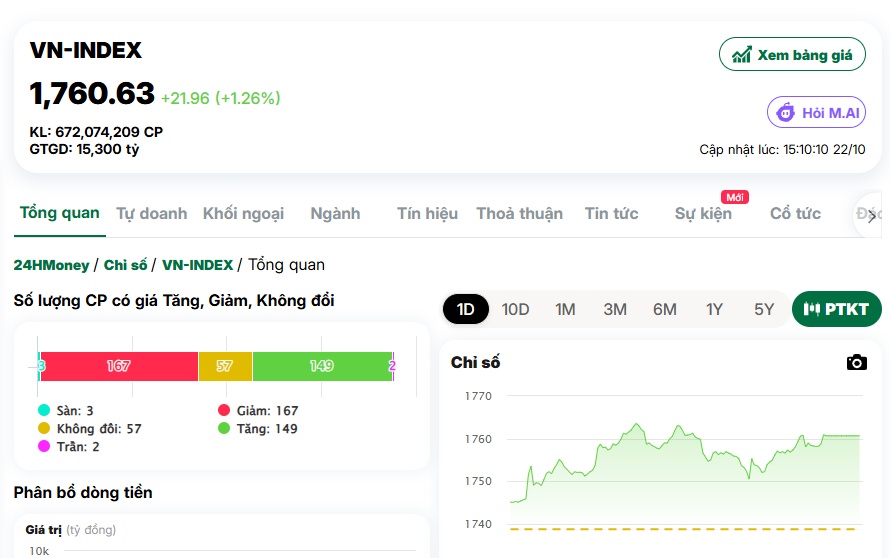Ask M.AI using Hỏi M.AI button
Viewport: 890px width, 558px height.
[x=816, y=112]
